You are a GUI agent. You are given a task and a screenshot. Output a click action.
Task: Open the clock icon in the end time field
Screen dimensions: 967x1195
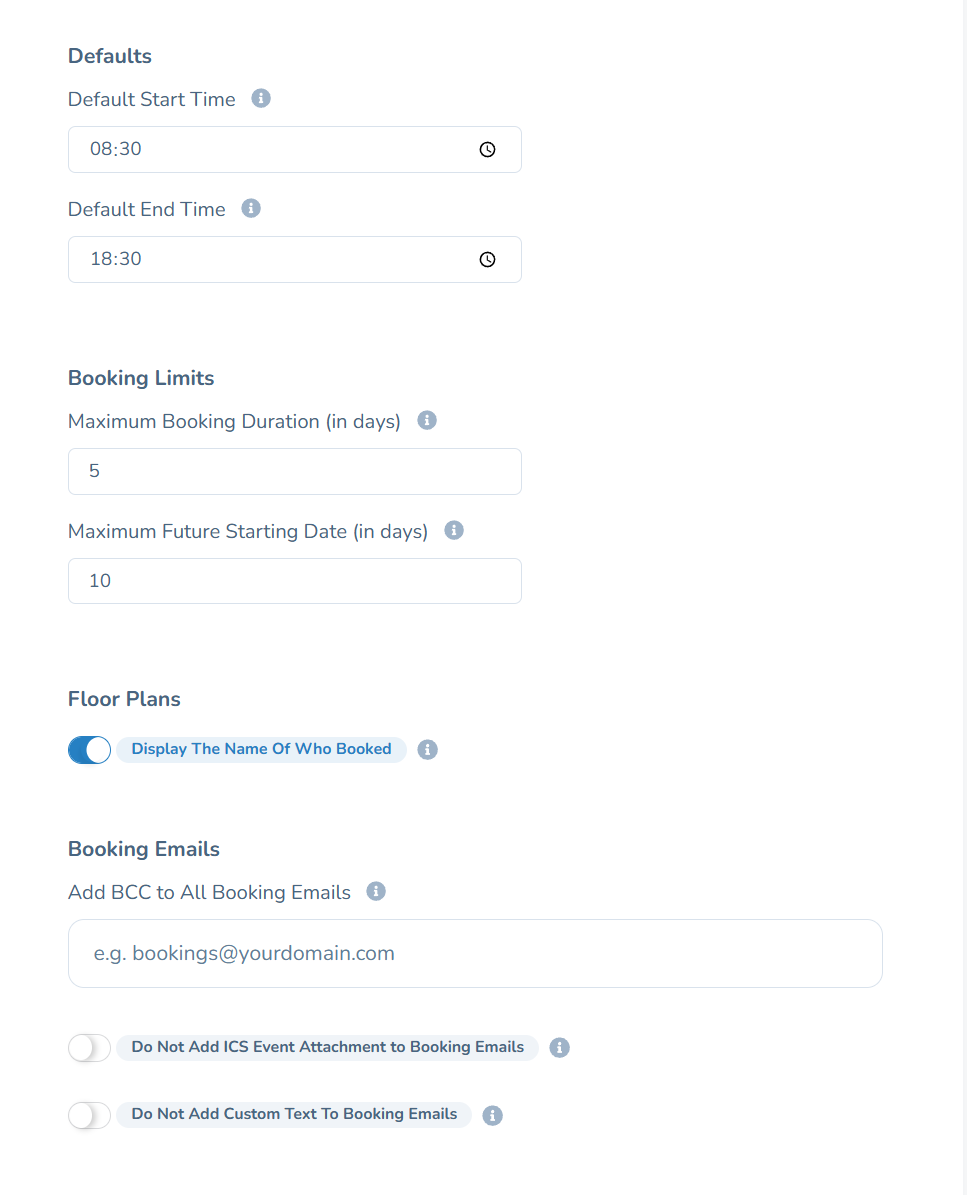[487, 258]
